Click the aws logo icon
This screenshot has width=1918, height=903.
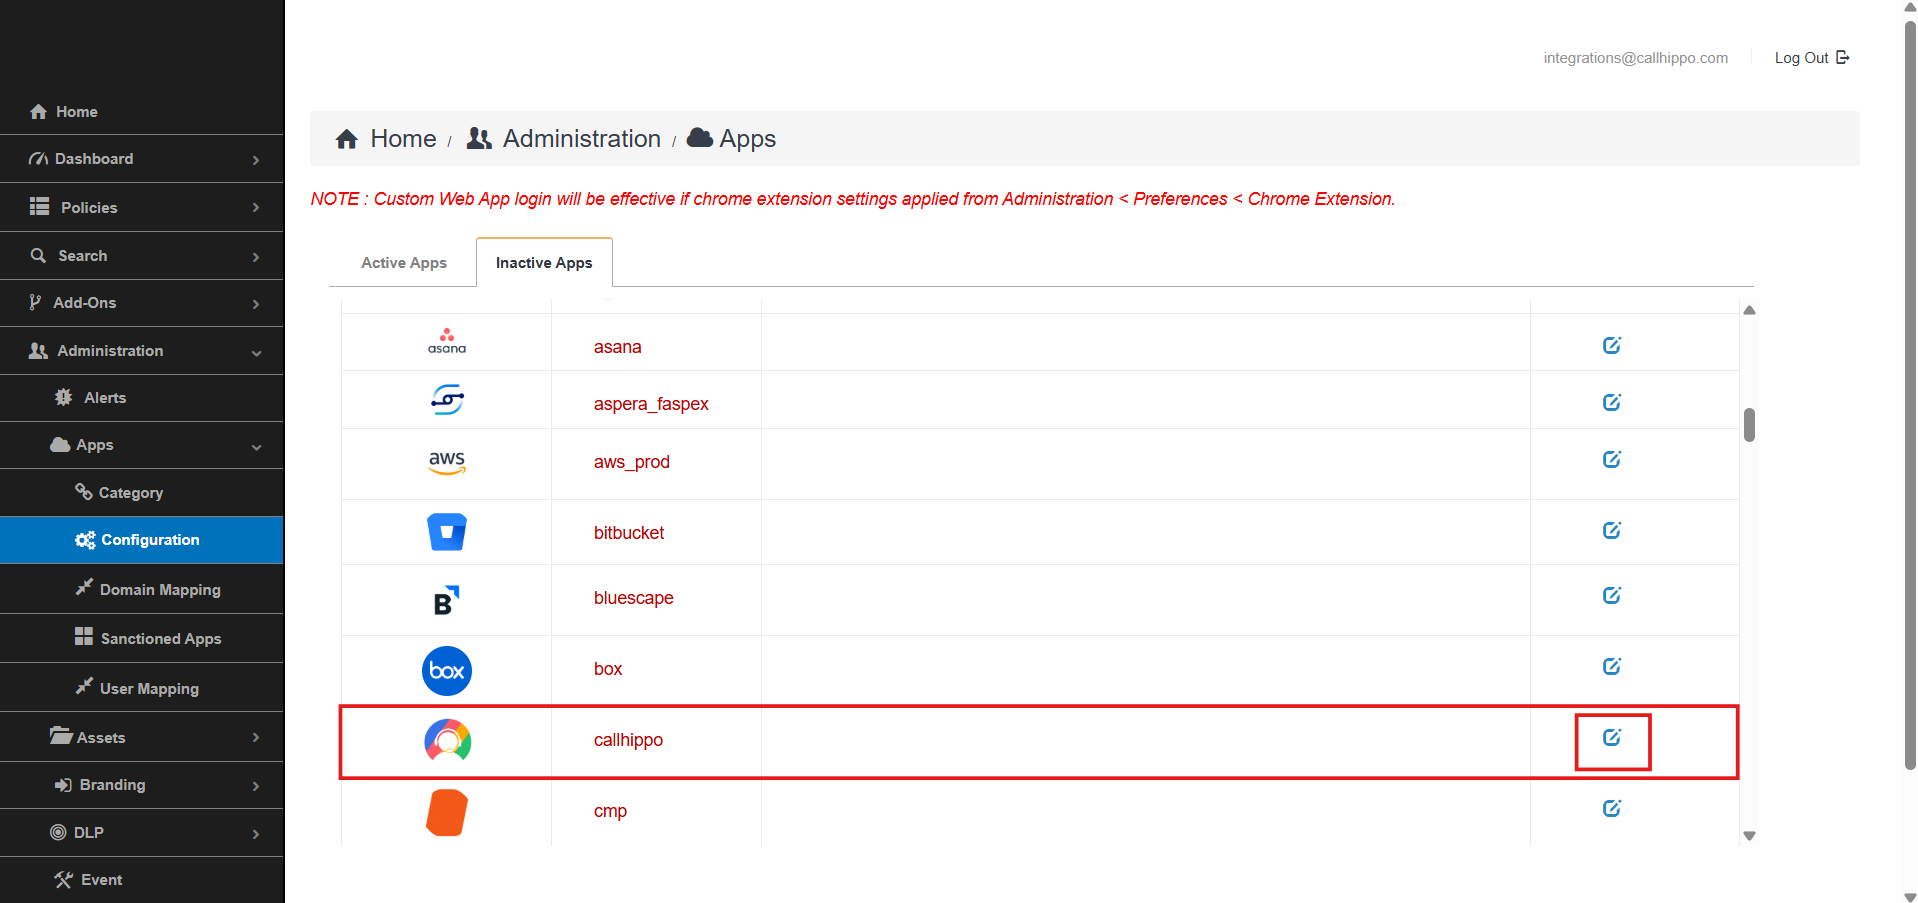click(447, 462)
